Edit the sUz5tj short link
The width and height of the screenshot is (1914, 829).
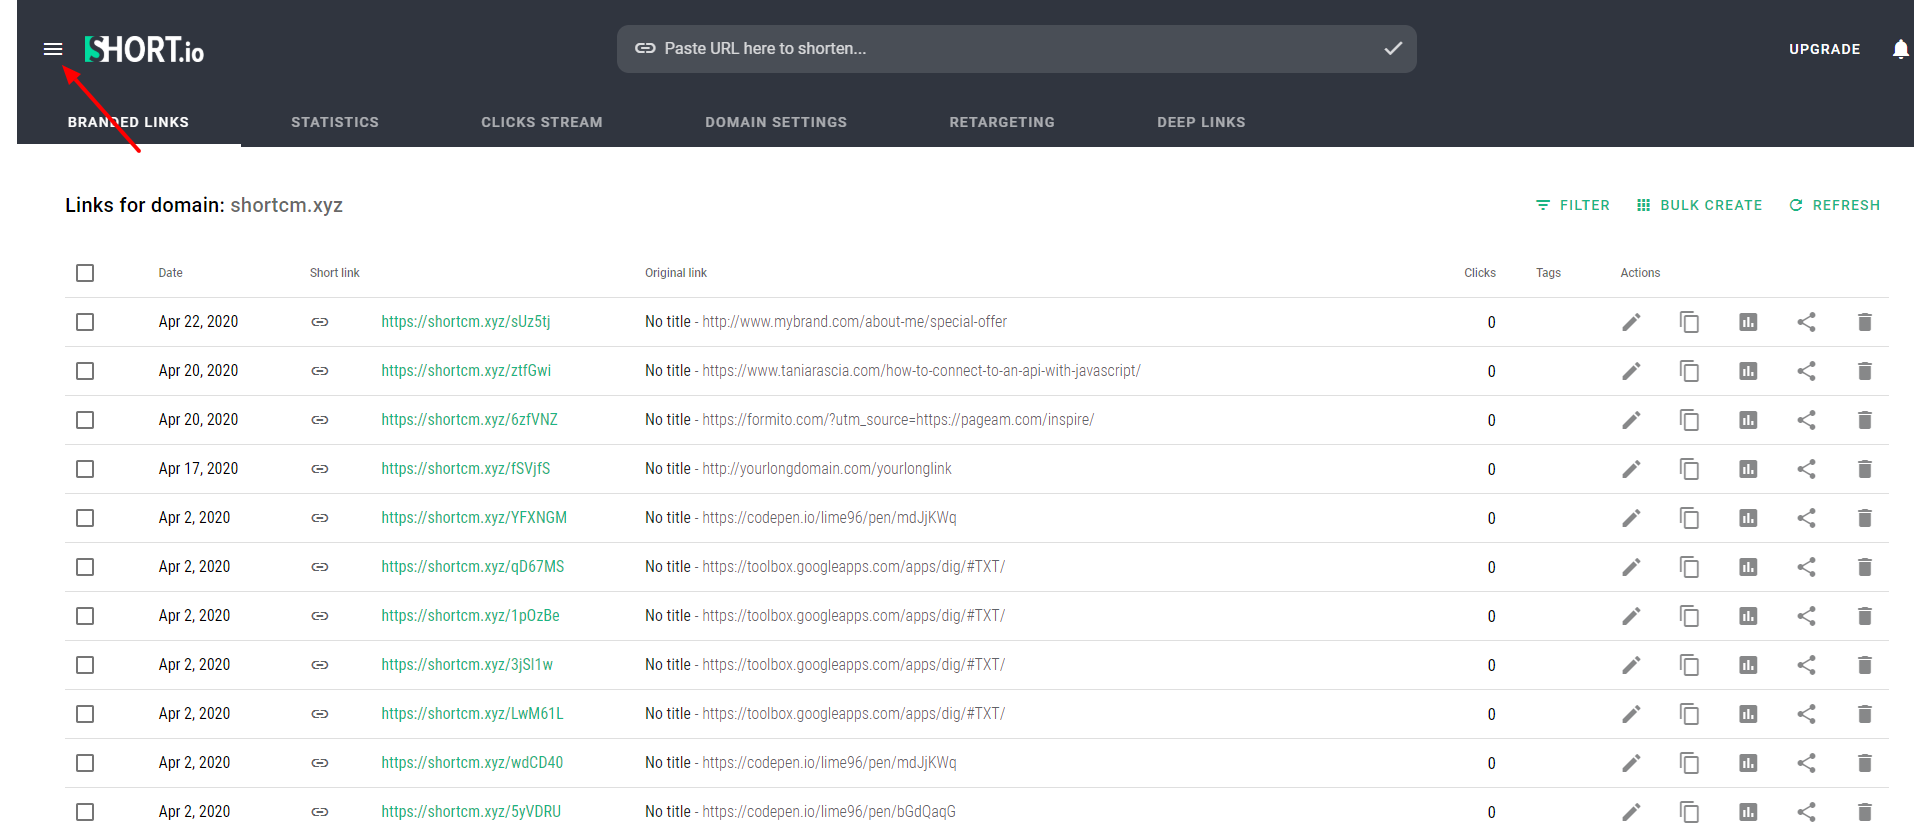pos(1631,322)
